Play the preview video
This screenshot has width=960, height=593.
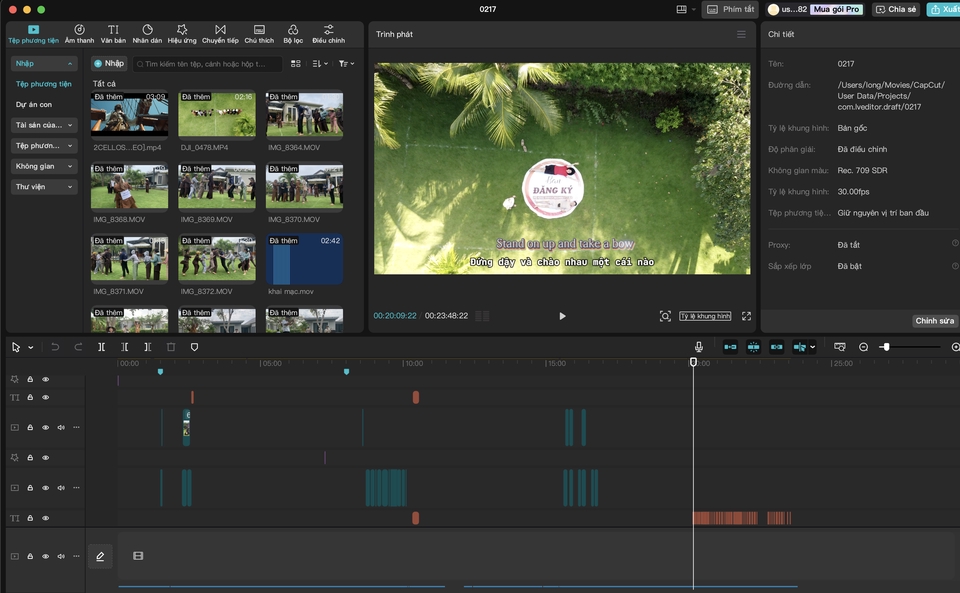(562, 316)
